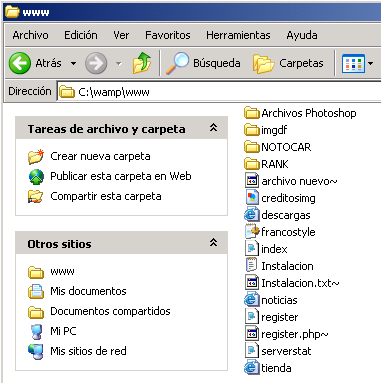Click Crear nueva carpeta icon

click(x=36, y=156)
